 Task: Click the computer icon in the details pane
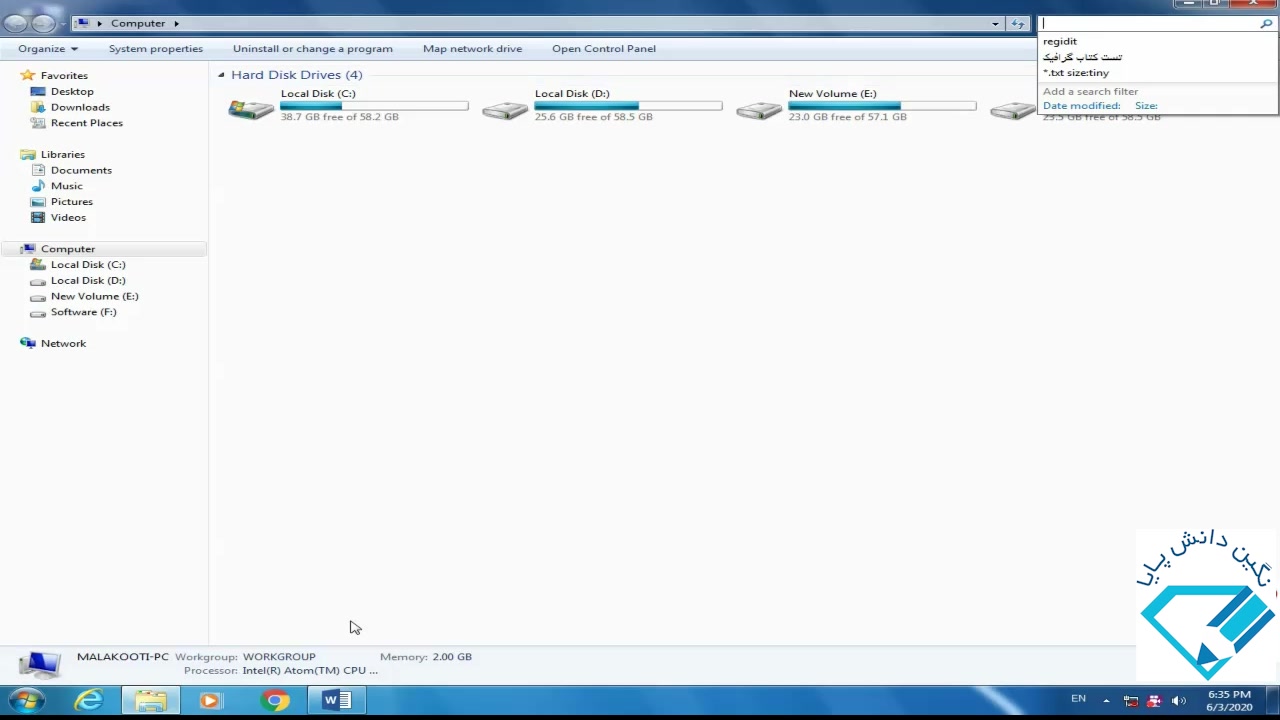tap(40, 664)
